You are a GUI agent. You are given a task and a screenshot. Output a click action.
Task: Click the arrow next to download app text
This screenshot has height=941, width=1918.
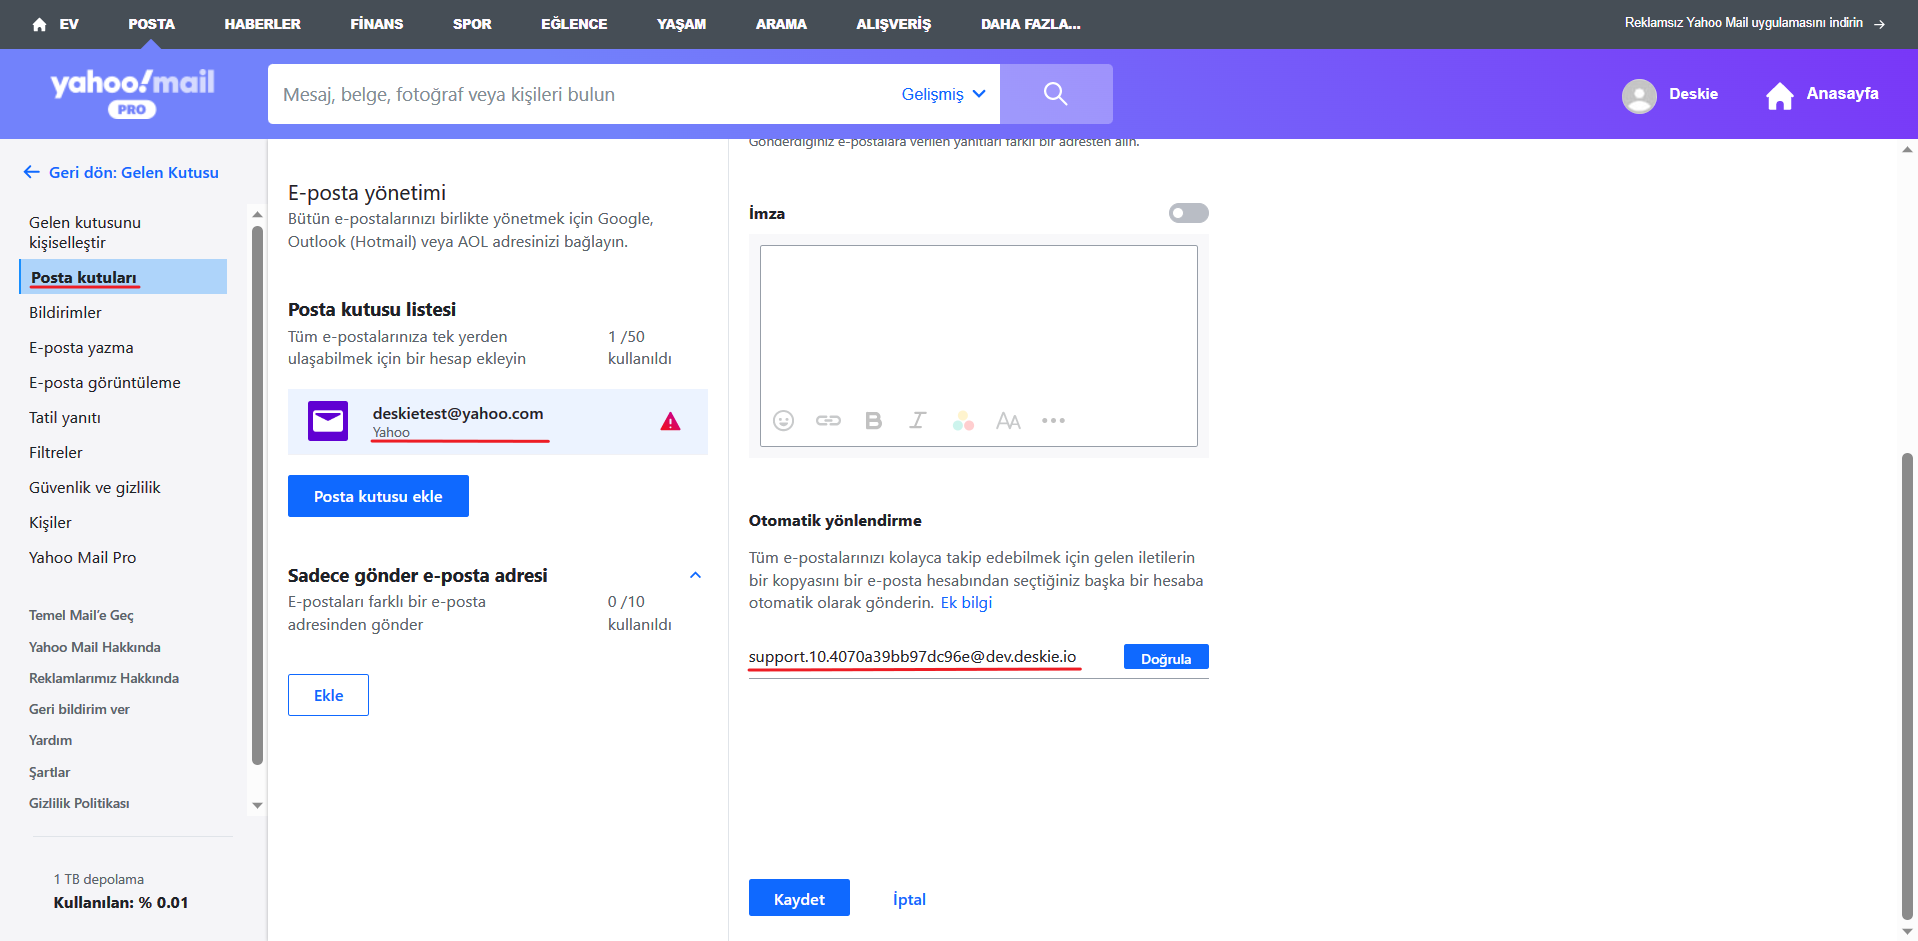point(1880,24)
